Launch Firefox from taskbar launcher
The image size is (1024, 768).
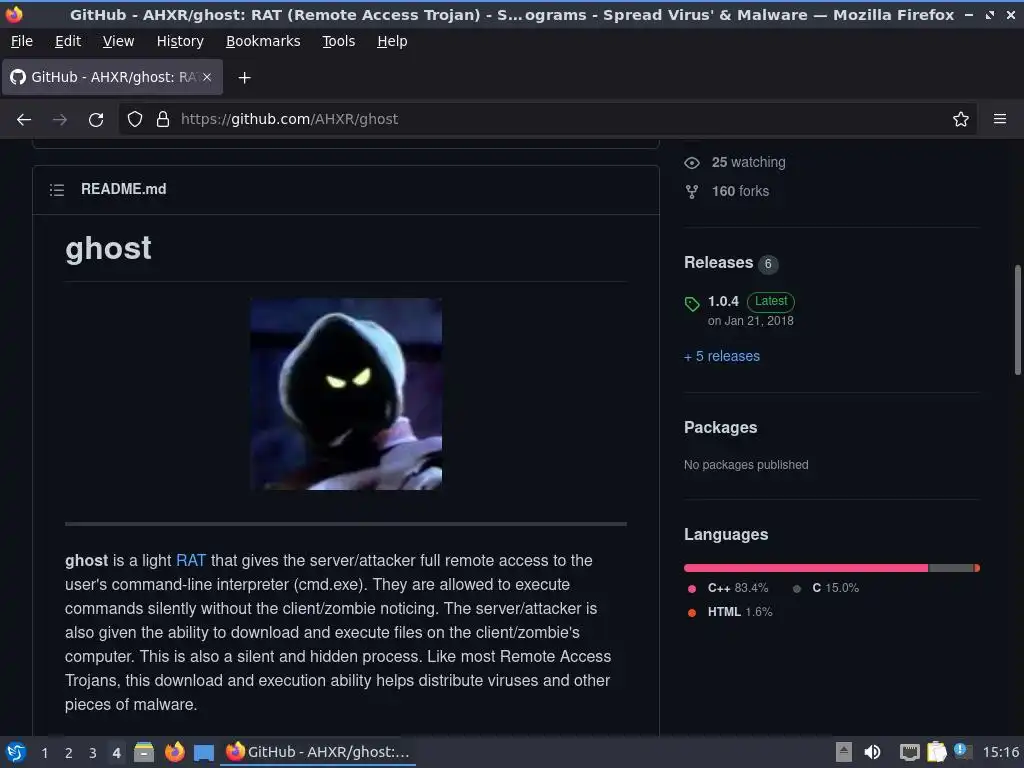pos(174,752)
